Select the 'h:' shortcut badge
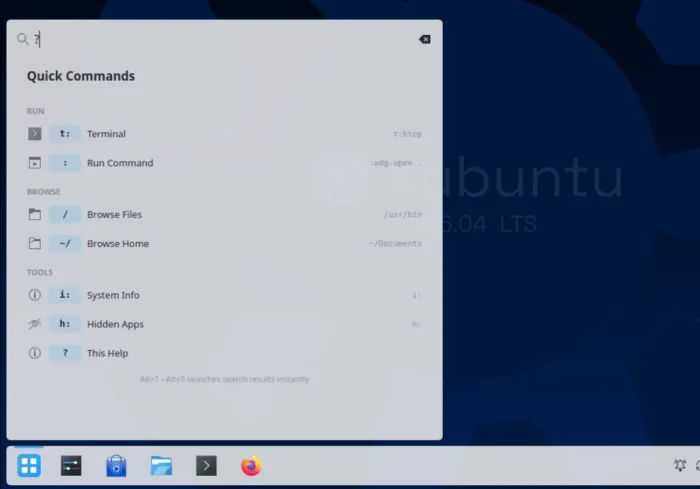The width and height of the screenshot is (700, 489). [x=65, y=324]
